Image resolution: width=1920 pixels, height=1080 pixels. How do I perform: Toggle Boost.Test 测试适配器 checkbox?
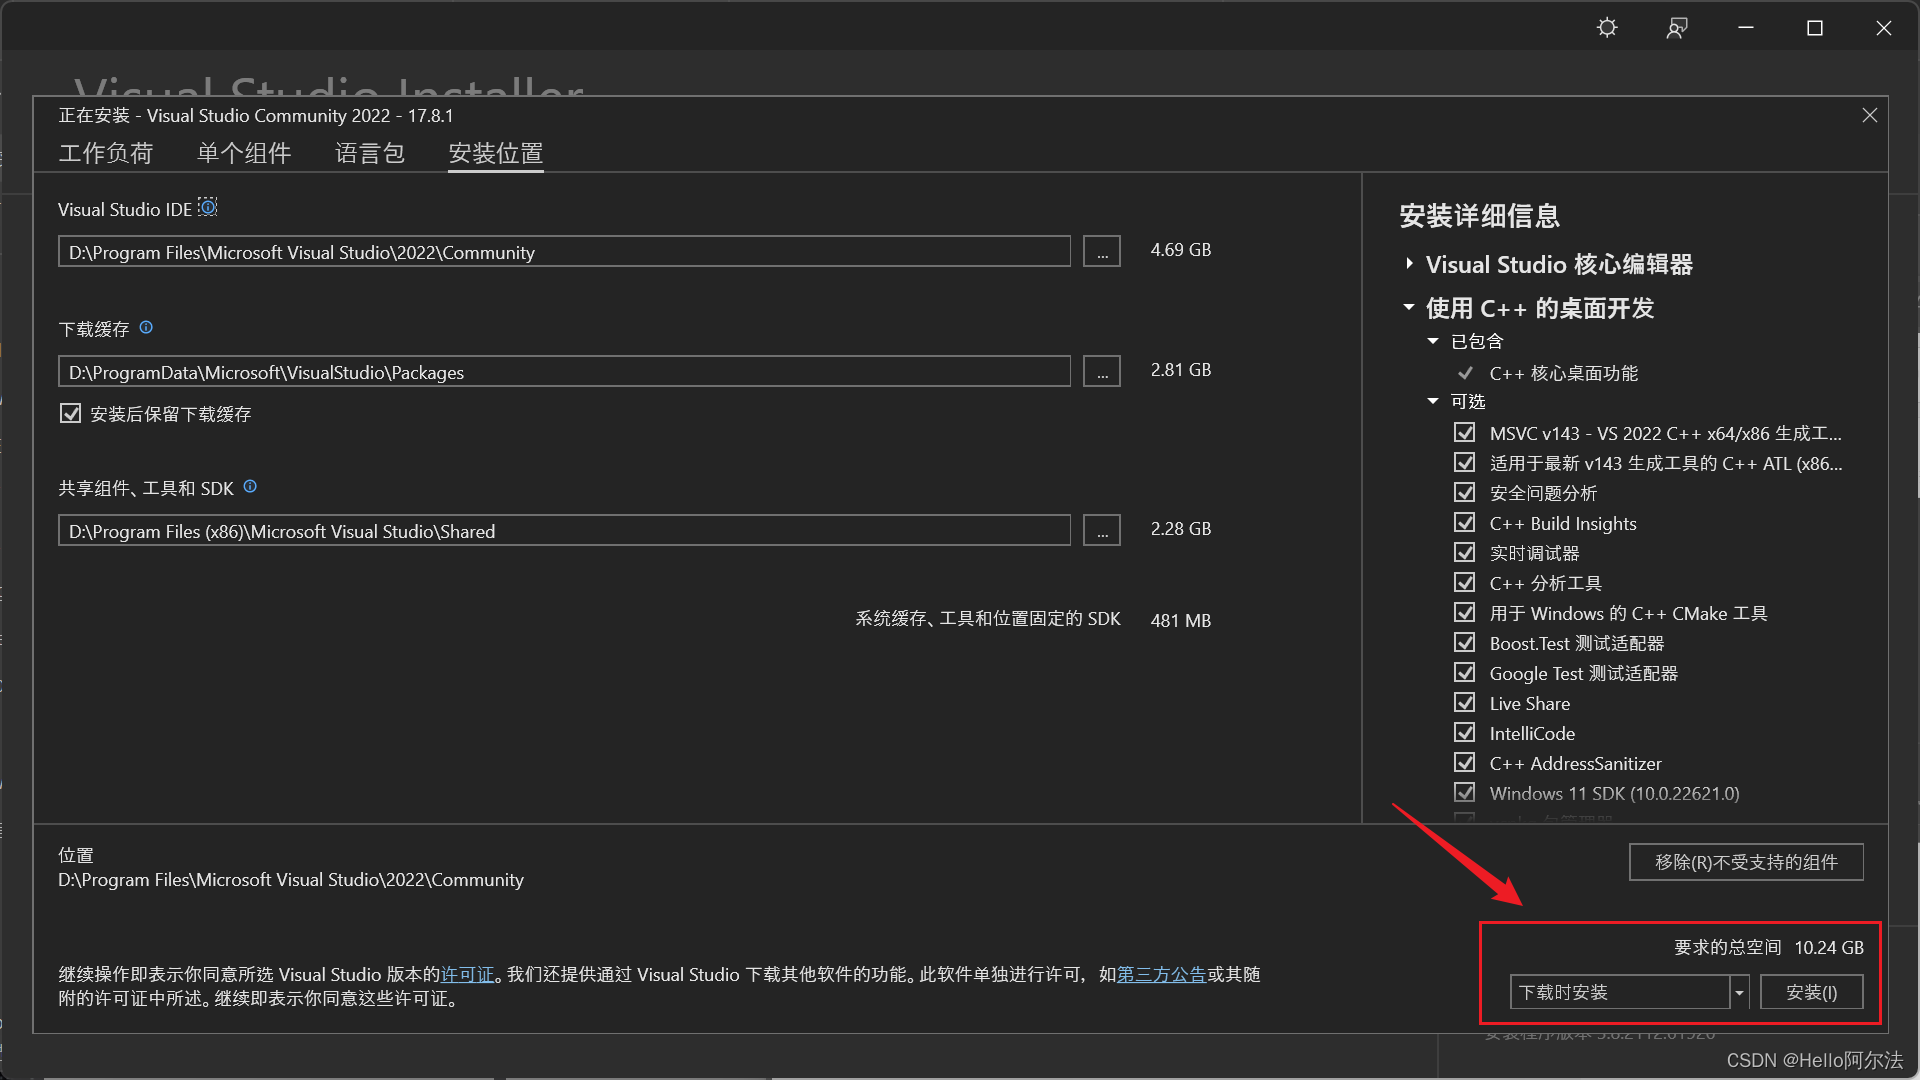1464,642
